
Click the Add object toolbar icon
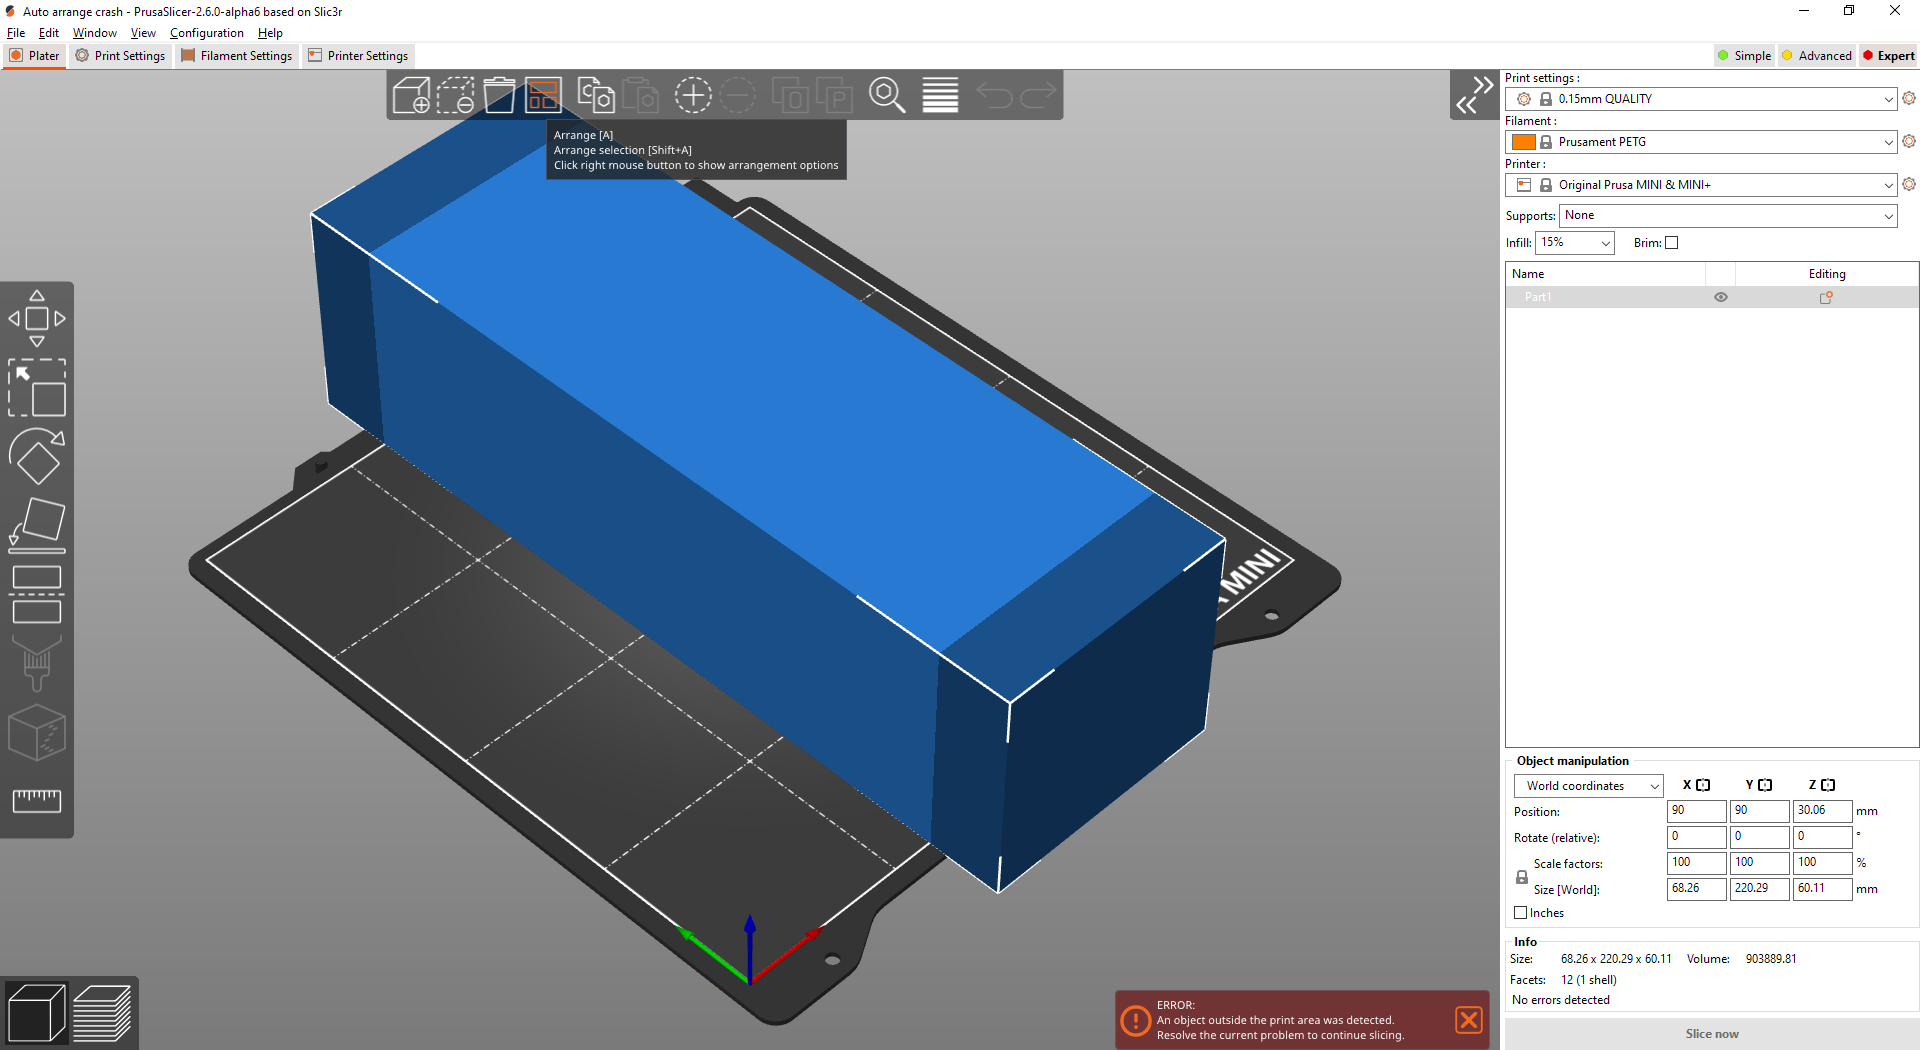(411, 95)
